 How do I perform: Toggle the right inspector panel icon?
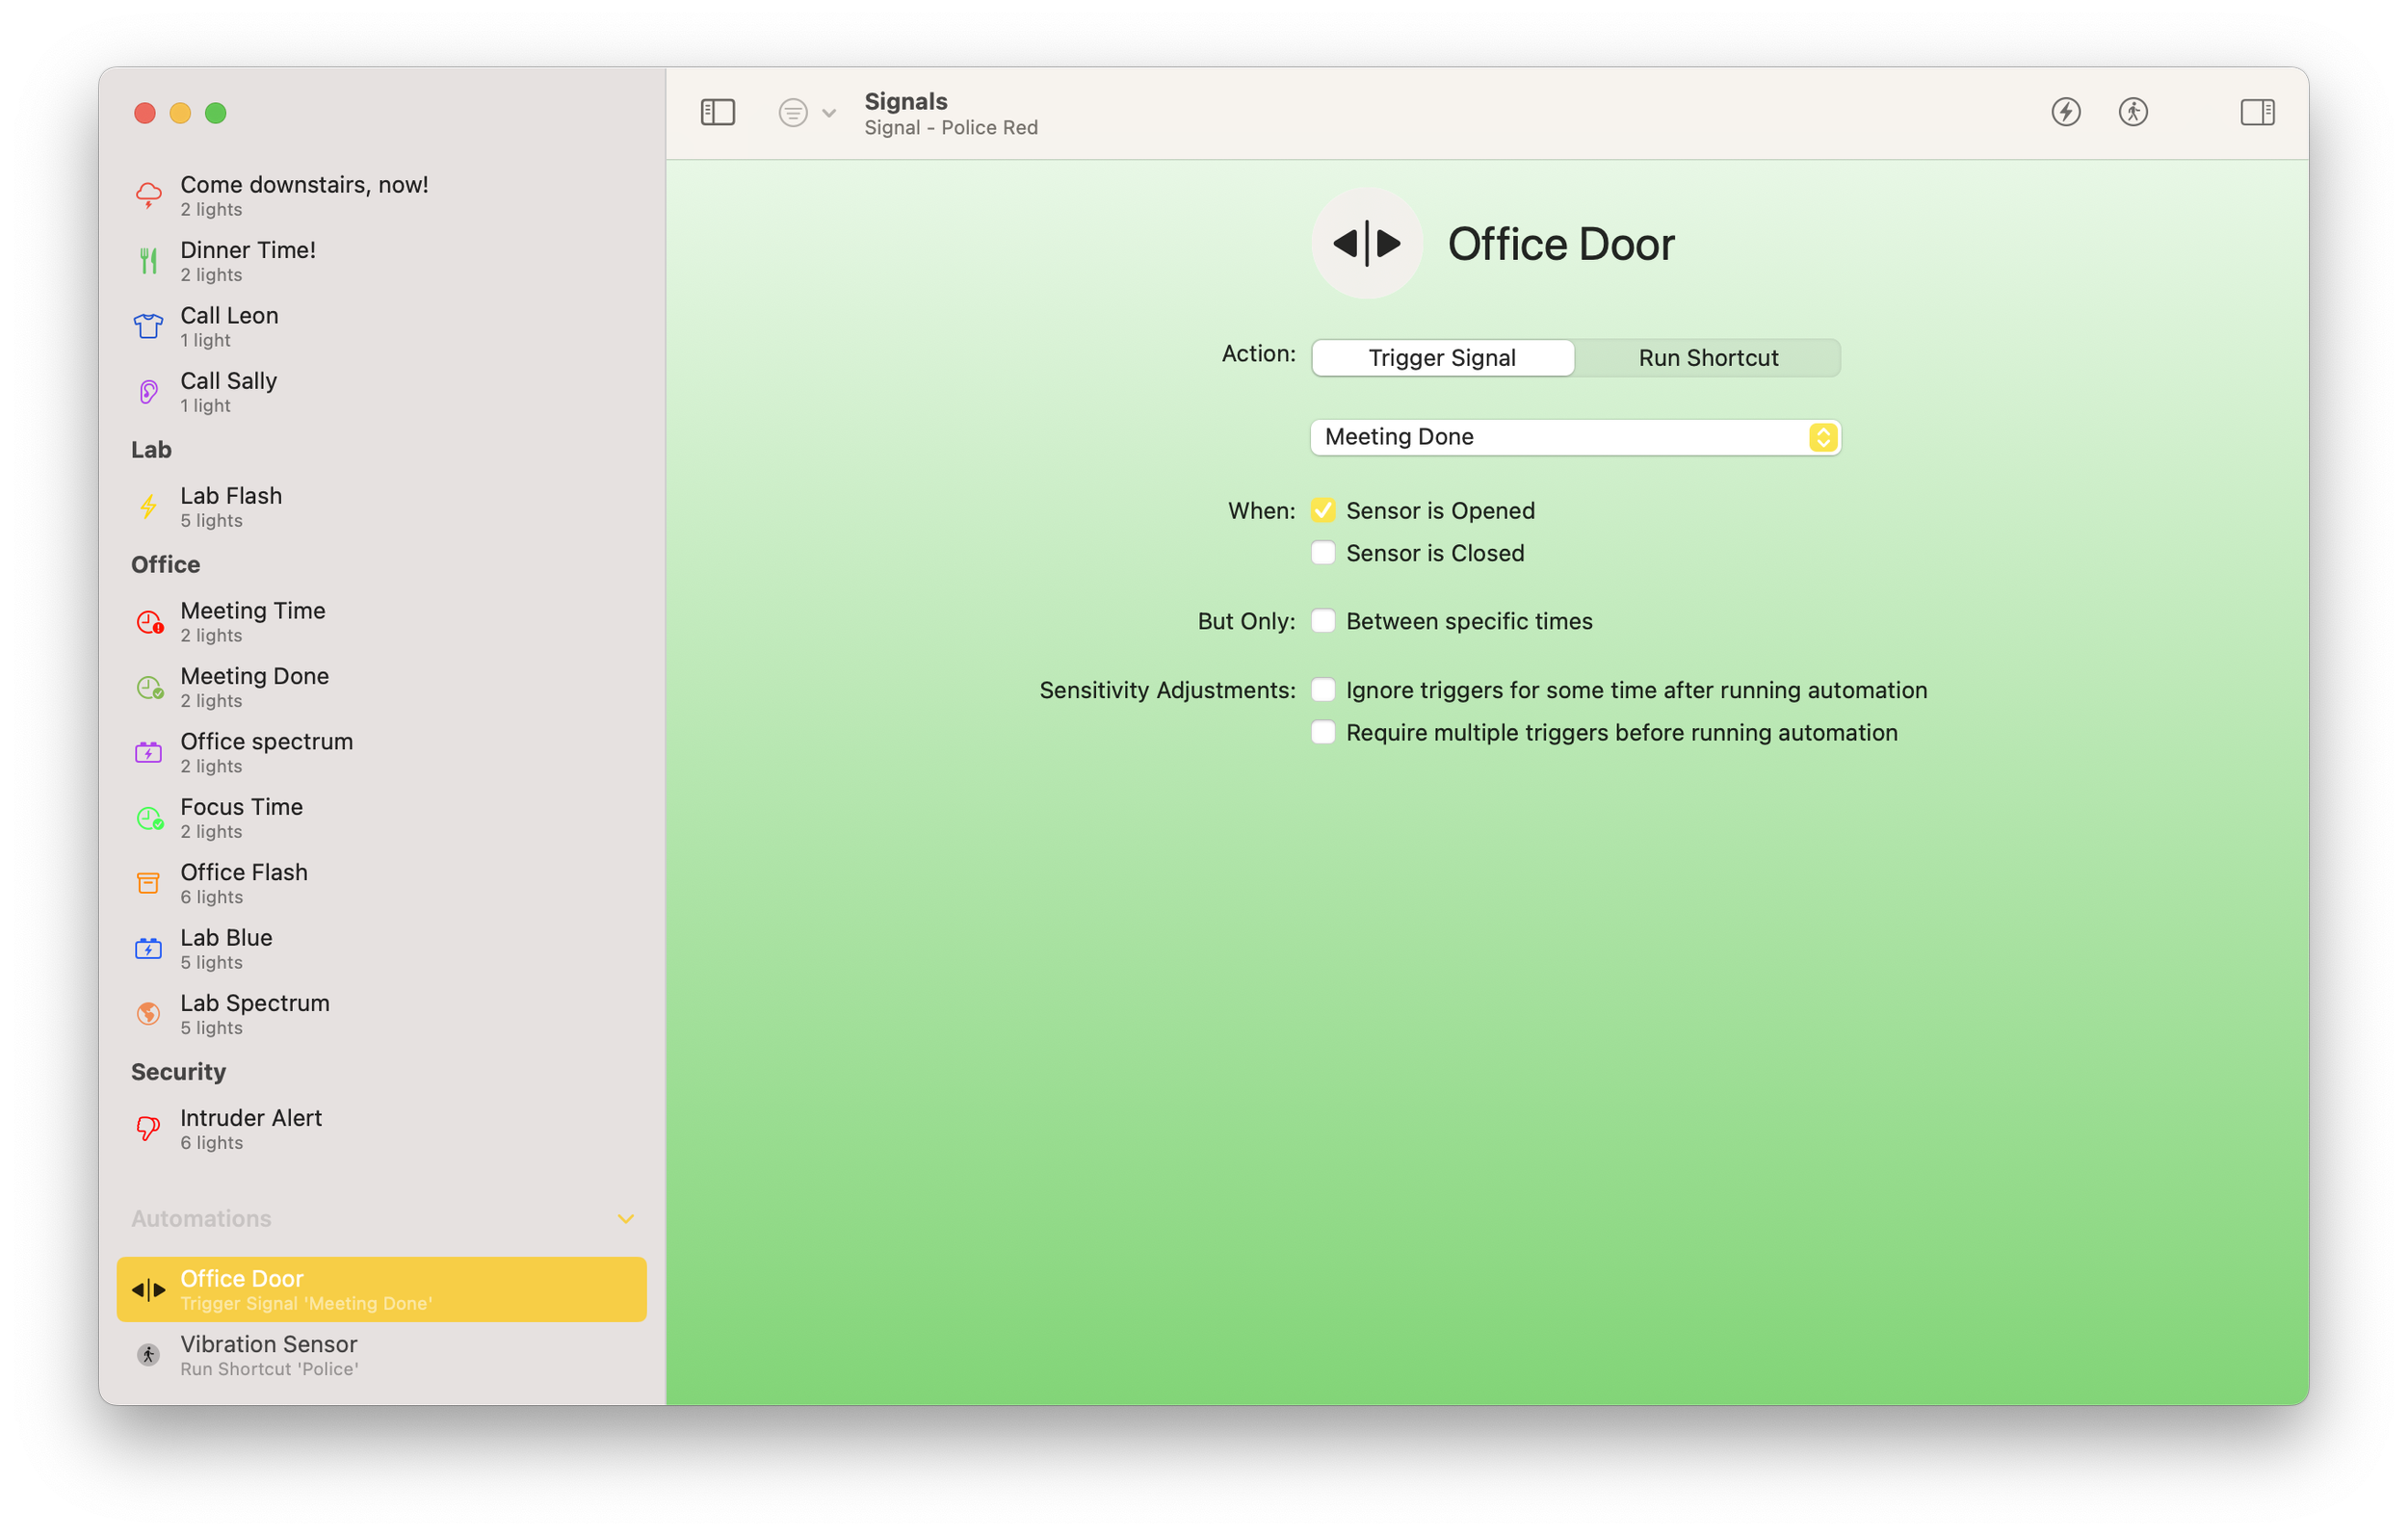[2256, 112]
